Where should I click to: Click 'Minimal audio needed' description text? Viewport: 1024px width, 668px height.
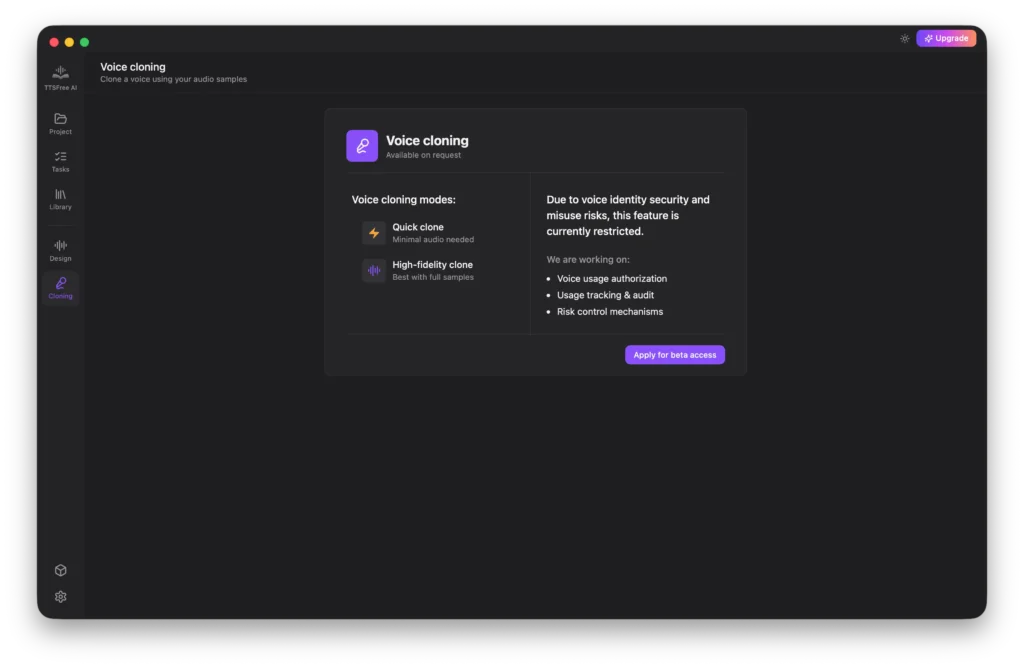pos(433,240)
